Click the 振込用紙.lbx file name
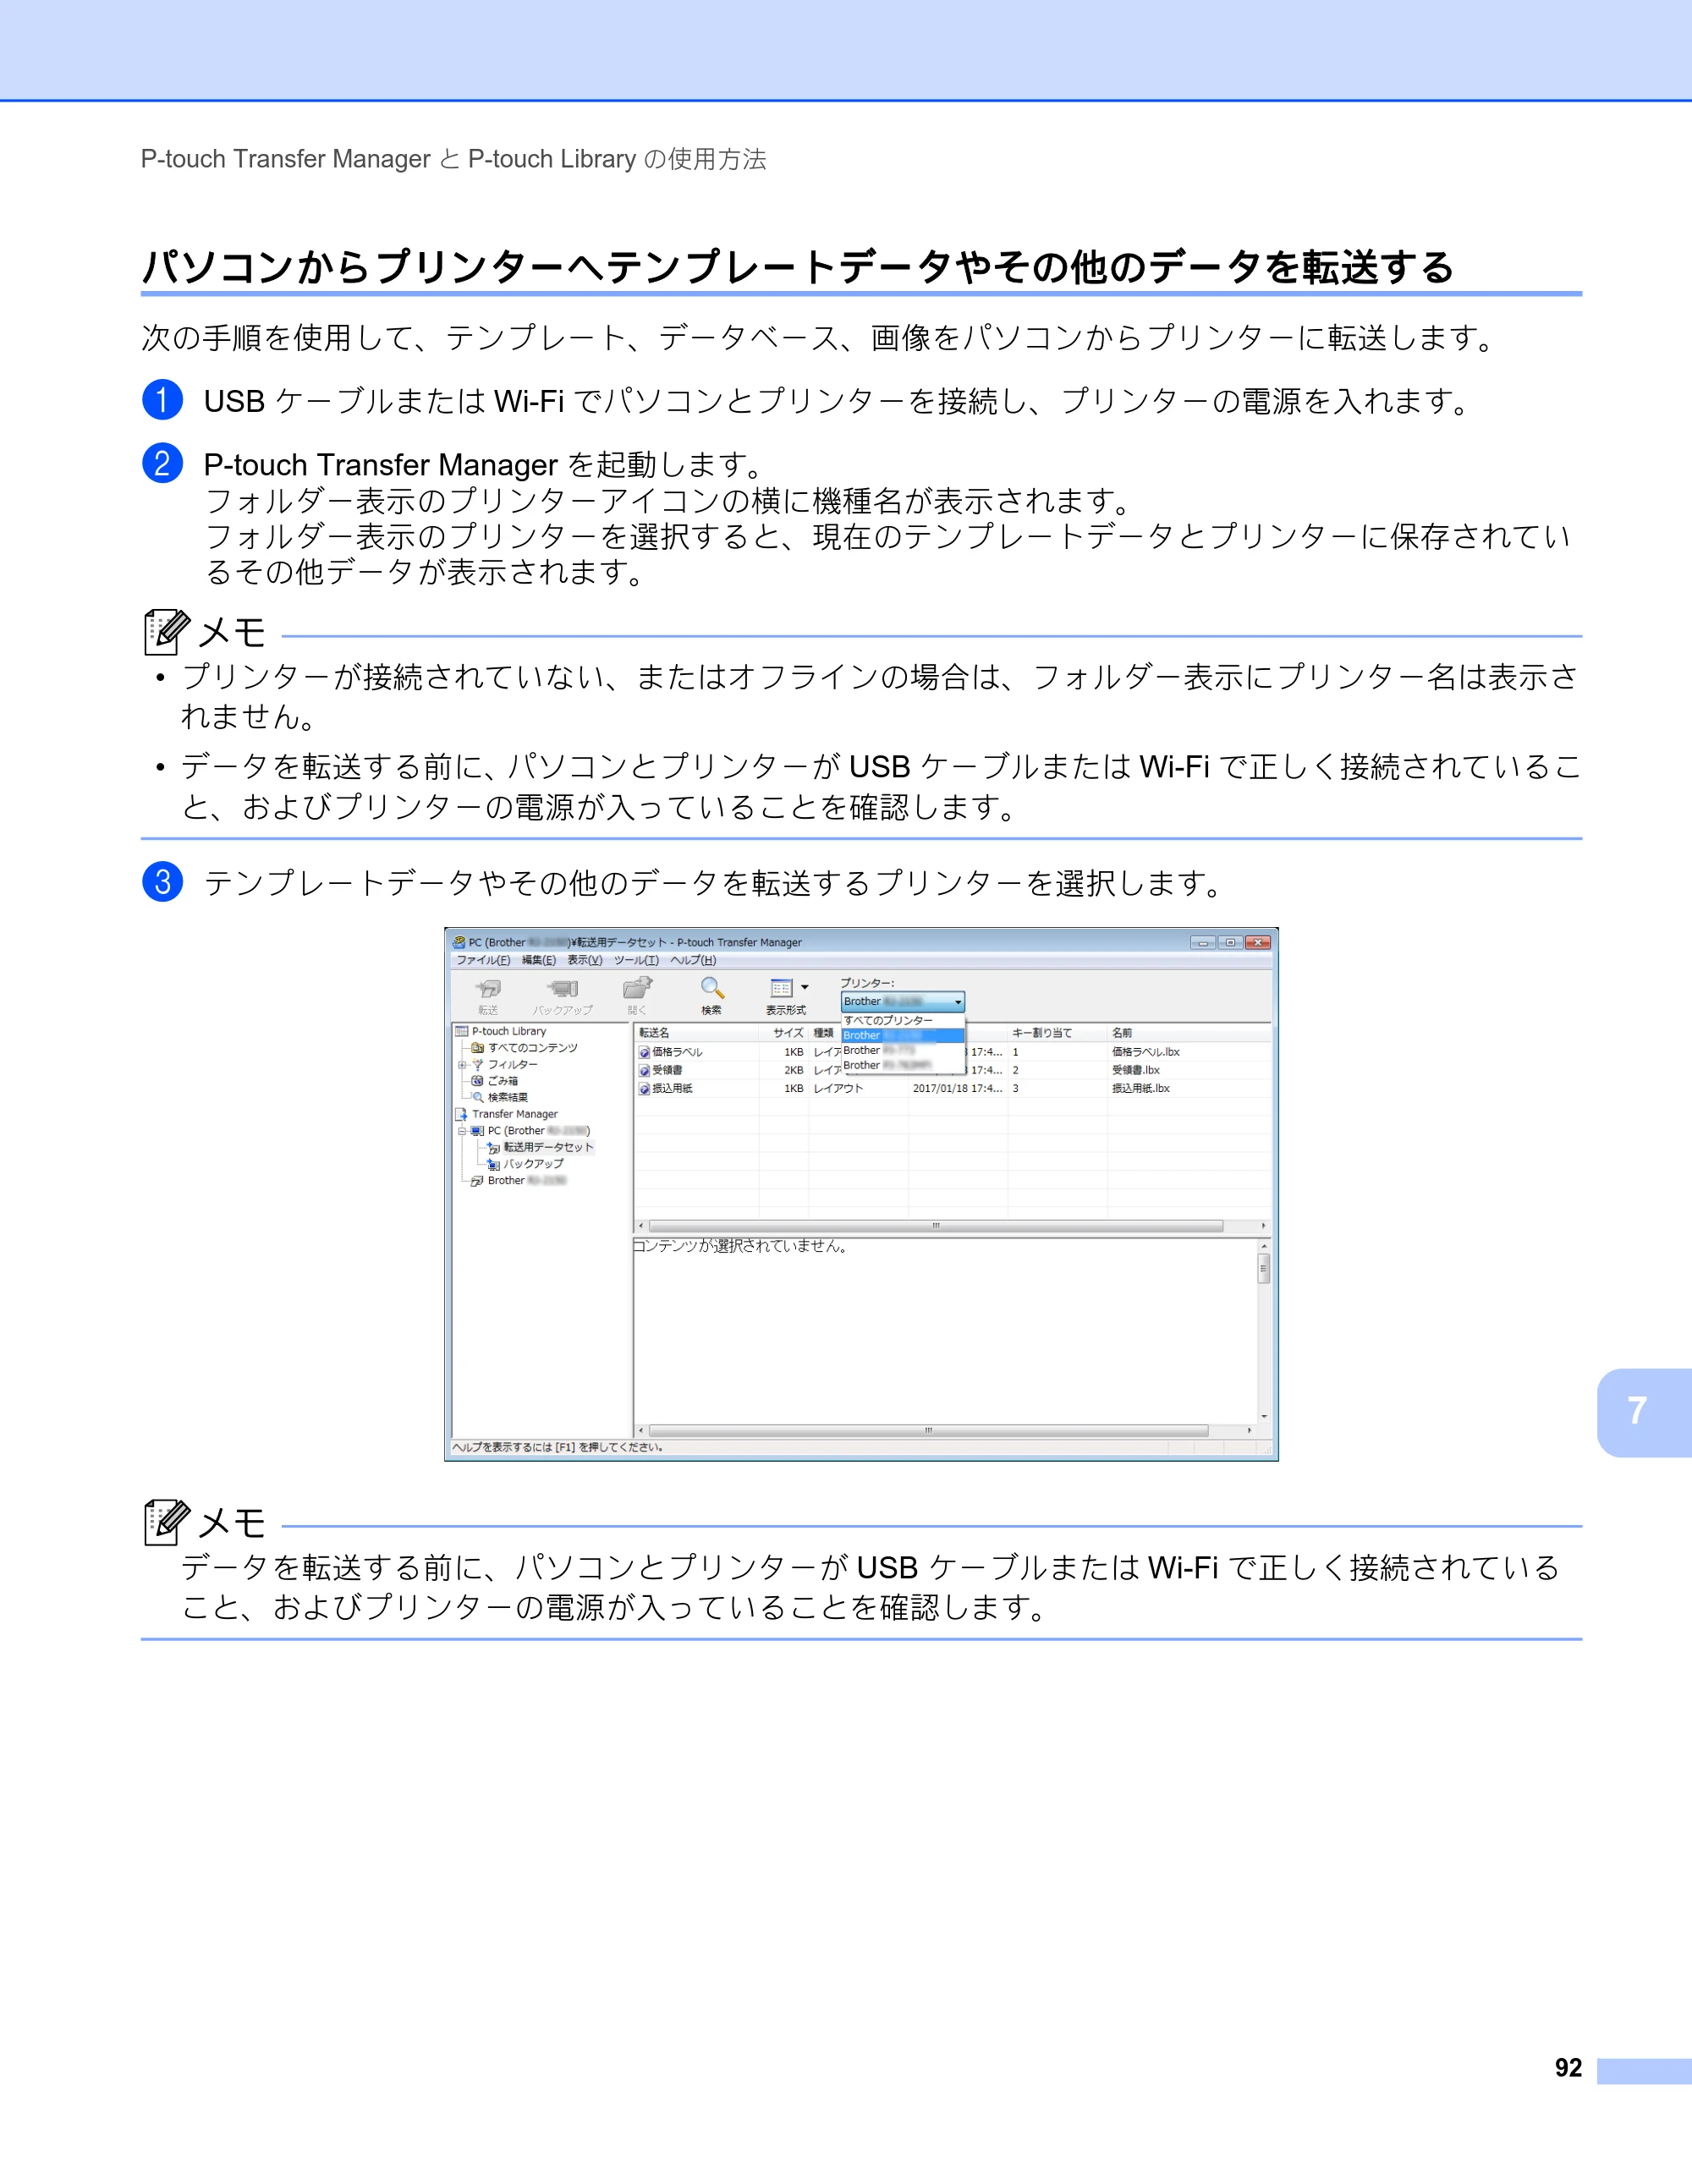The height and width of the screenshot is (2184, 1692). [1141, 1088]
